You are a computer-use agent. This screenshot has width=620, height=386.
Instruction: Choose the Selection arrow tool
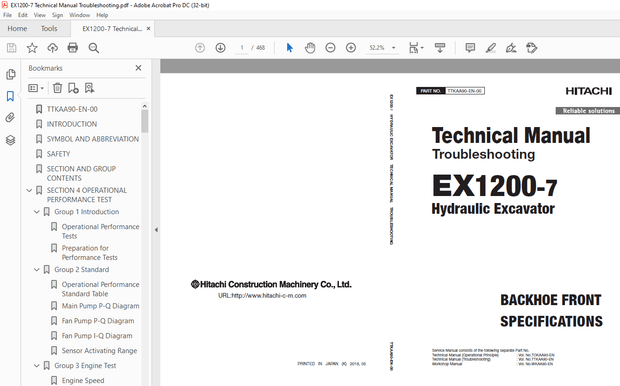(290, 48)
